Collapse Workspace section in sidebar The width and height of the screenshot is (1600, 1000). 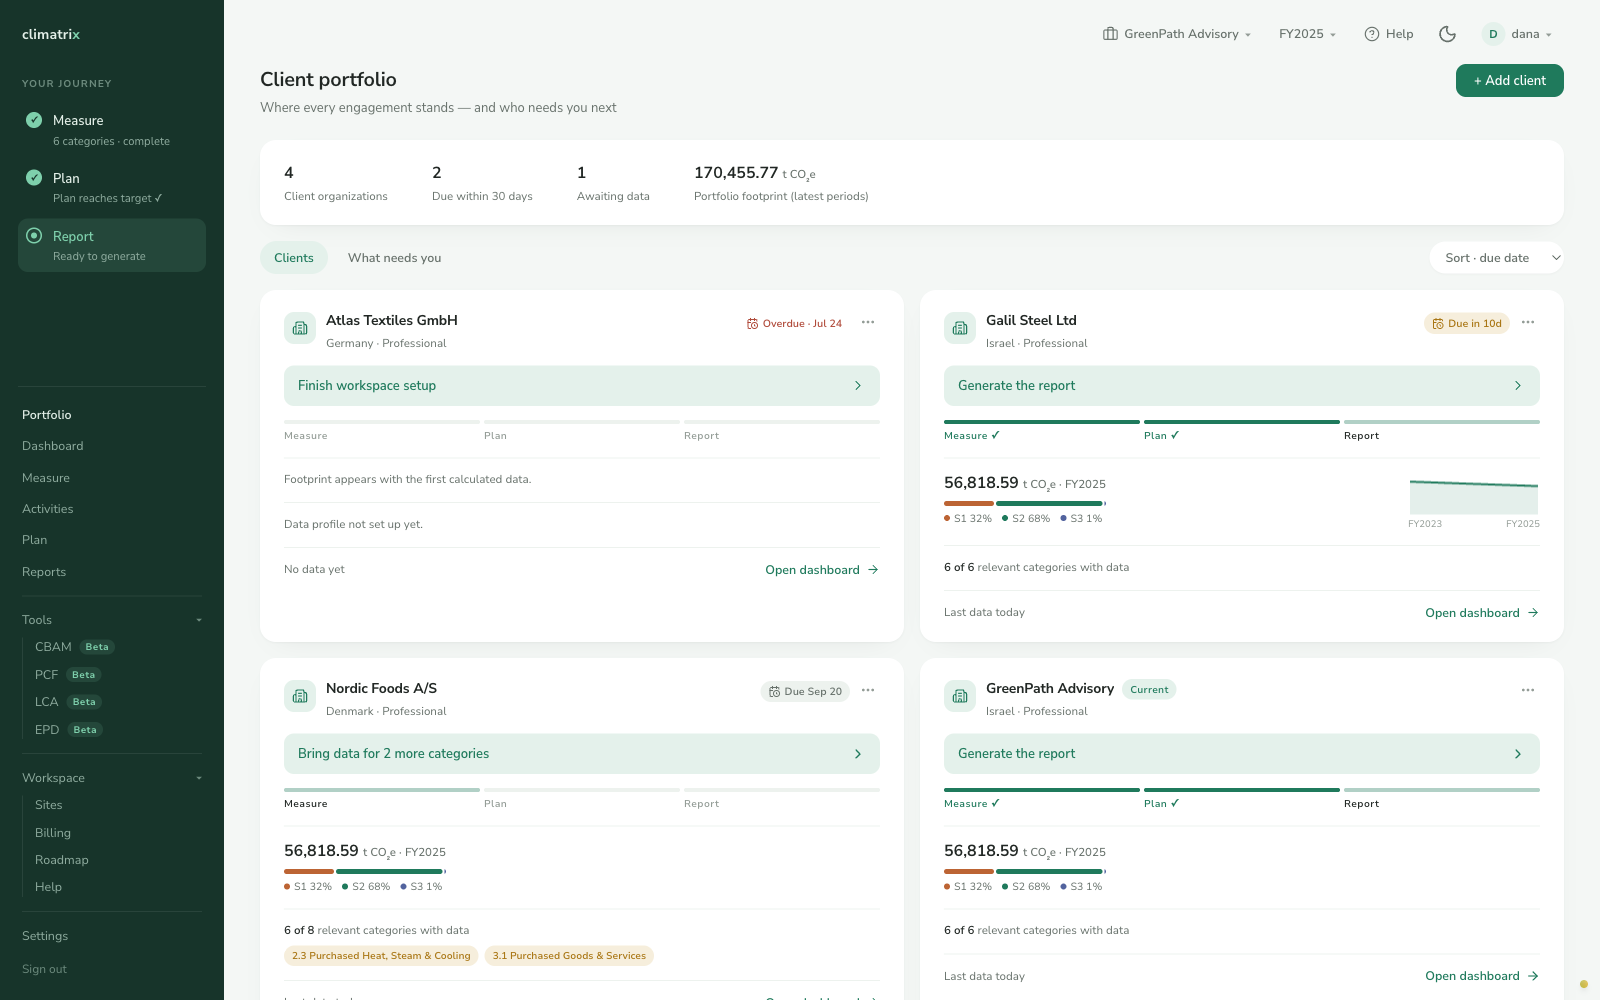click(x=112, y=778)
